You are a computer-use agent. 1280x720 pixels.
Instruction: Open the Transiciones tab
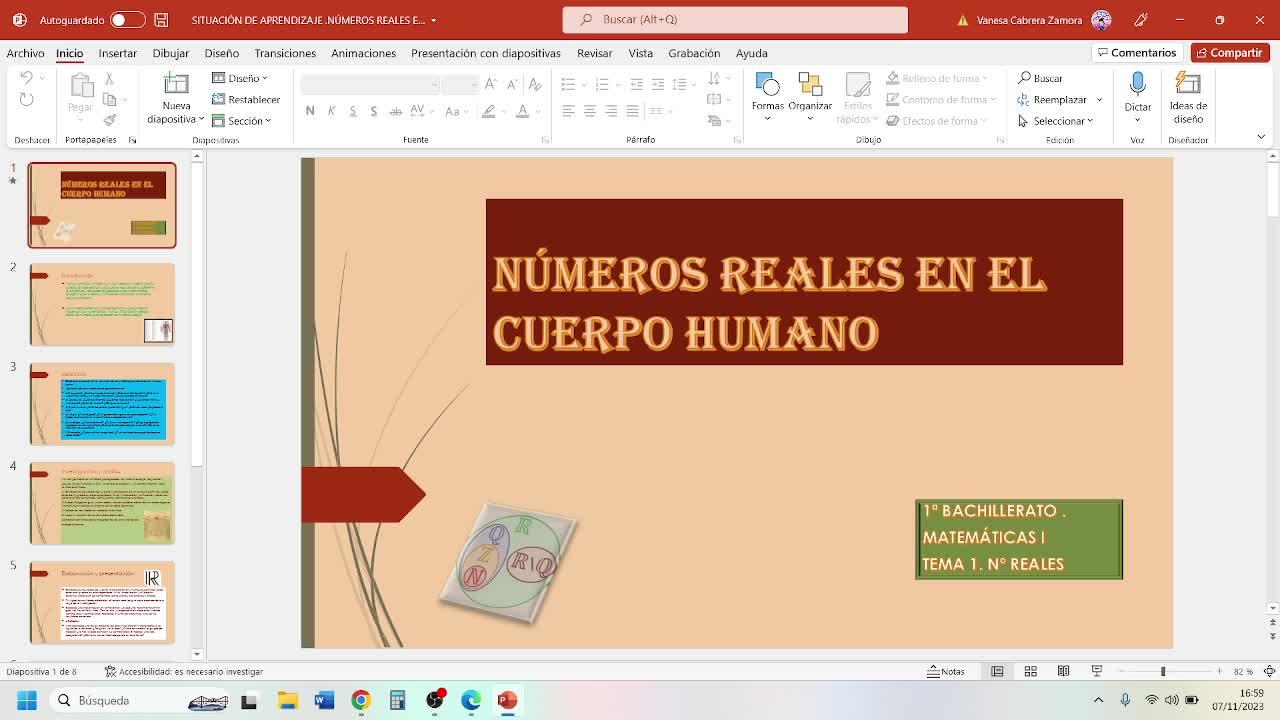click(285, 53)
